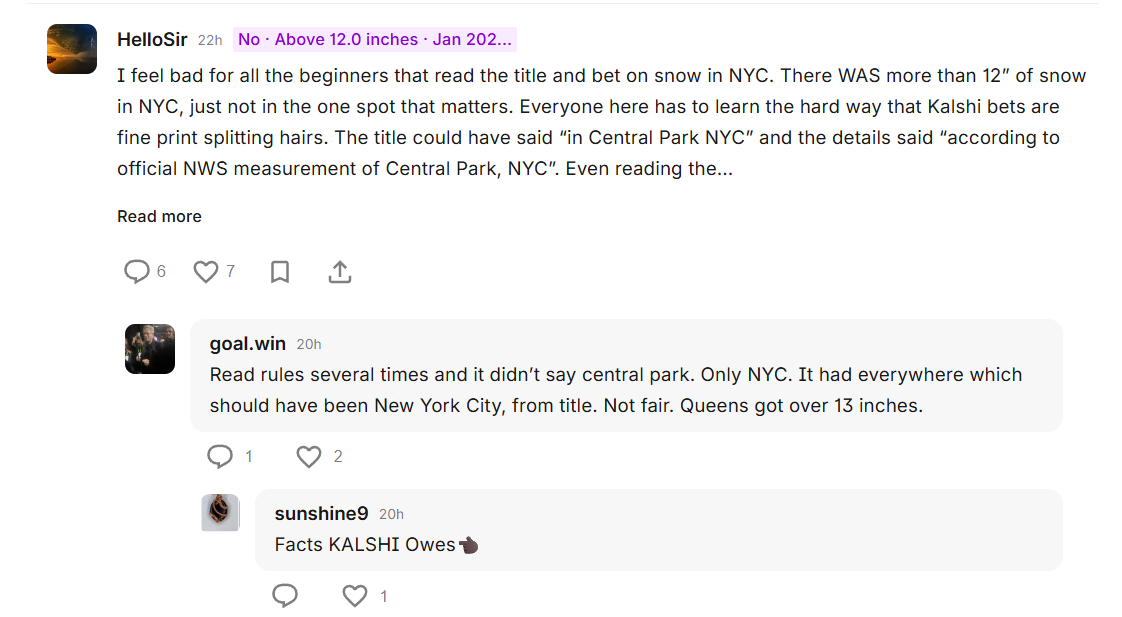
Task: Toggle like on goal.win's reply
Action: coord(309,456)
